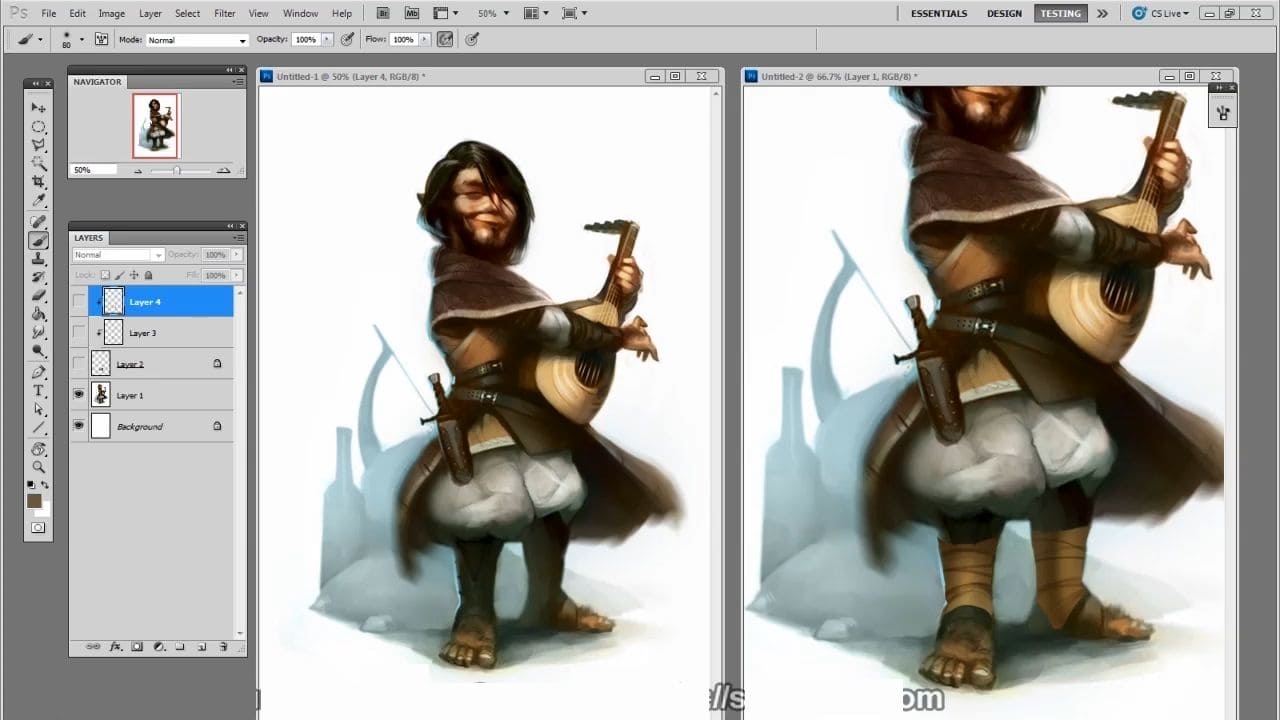Toggle Layer 4 visibility on
The image size is (1280, 720).
(79, 302)
